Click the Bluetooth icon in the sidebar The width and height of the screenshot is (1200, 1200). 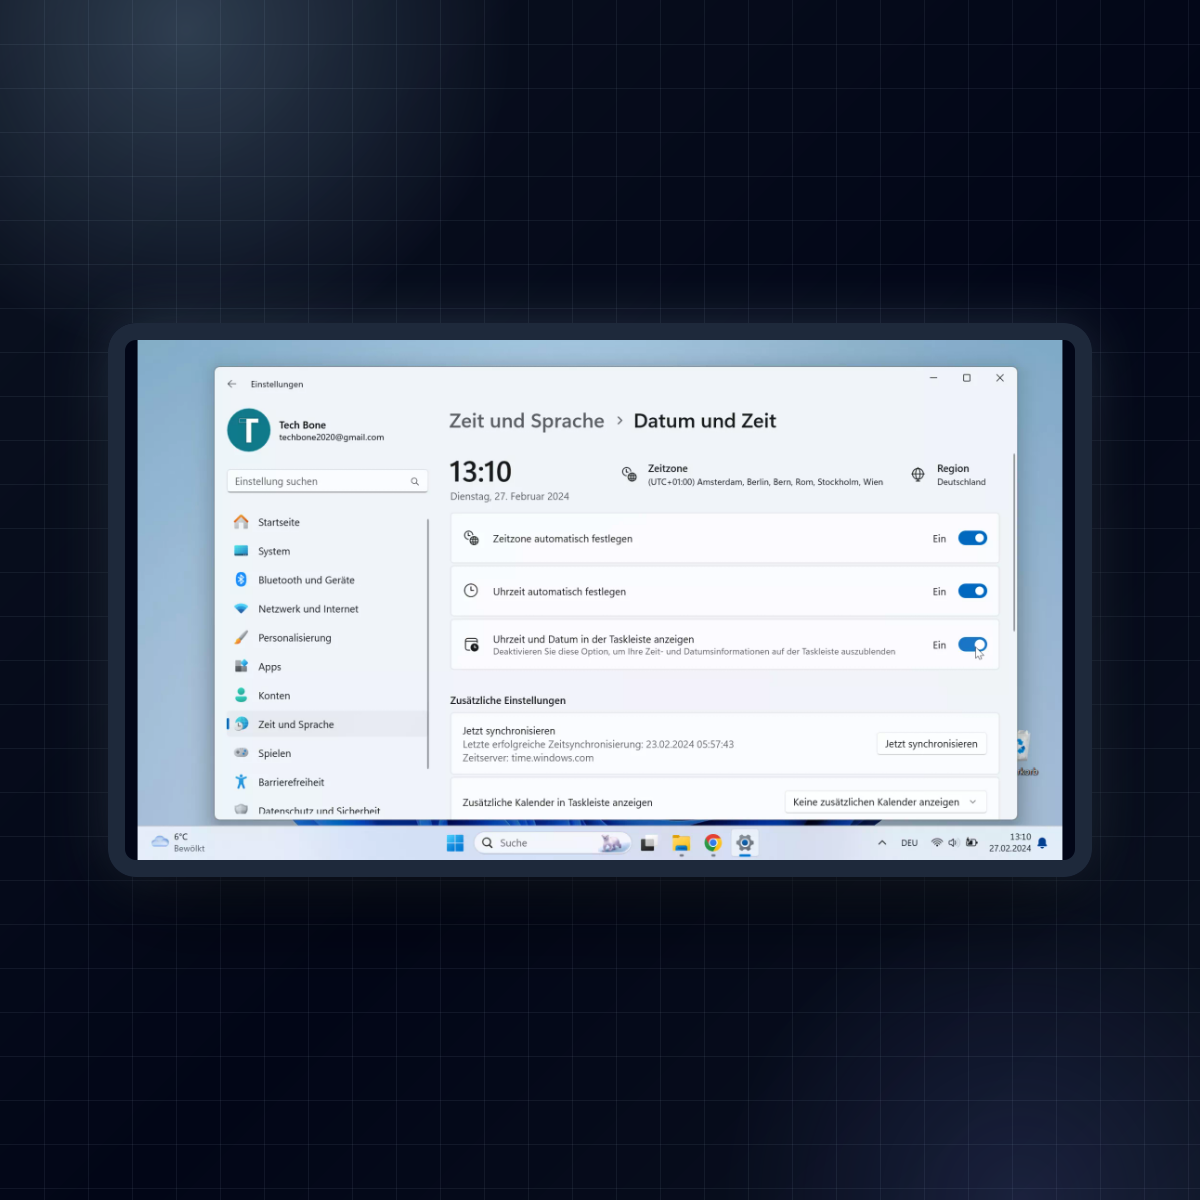point(241,580)
